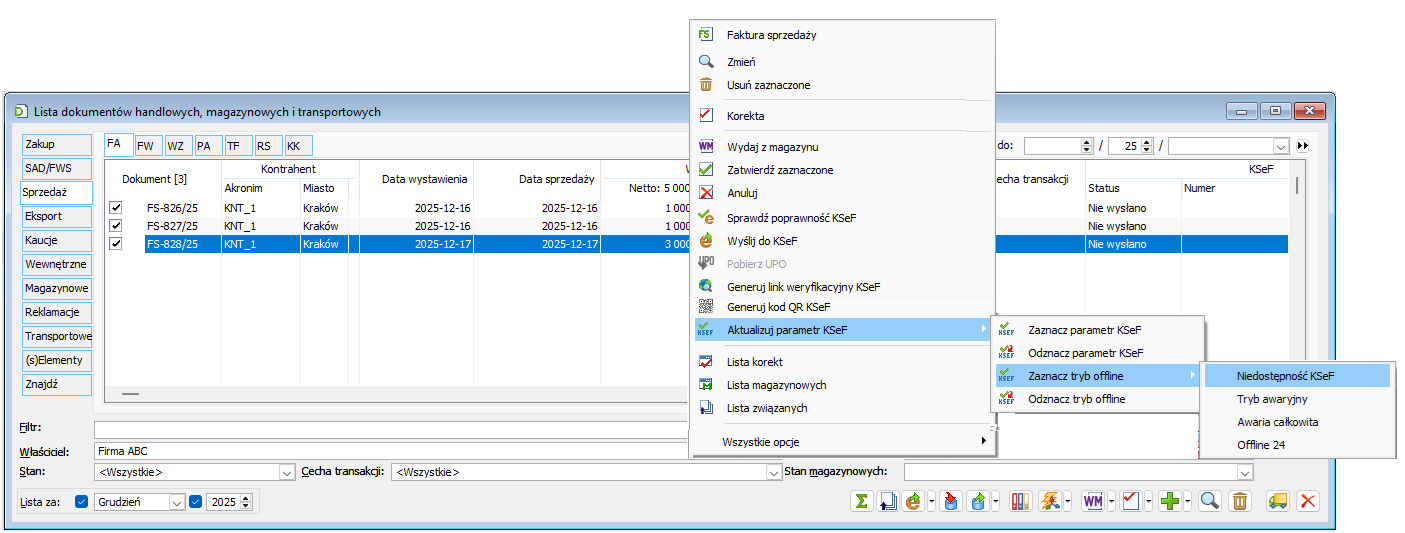Screen dimensions: 1405x533
Task: Click the magnifier icon in bottom toolbar
Action: 1209,502
